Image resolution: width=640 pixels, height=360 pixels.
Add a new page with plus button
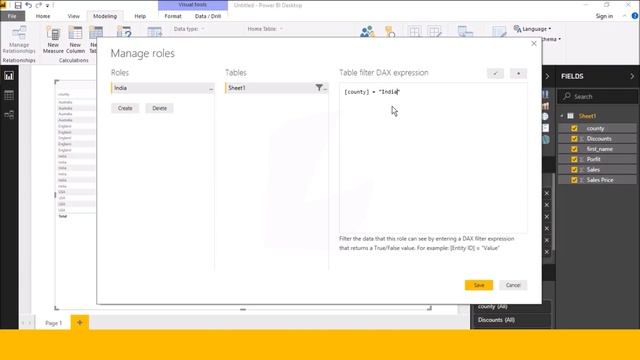tap(80, 322)
